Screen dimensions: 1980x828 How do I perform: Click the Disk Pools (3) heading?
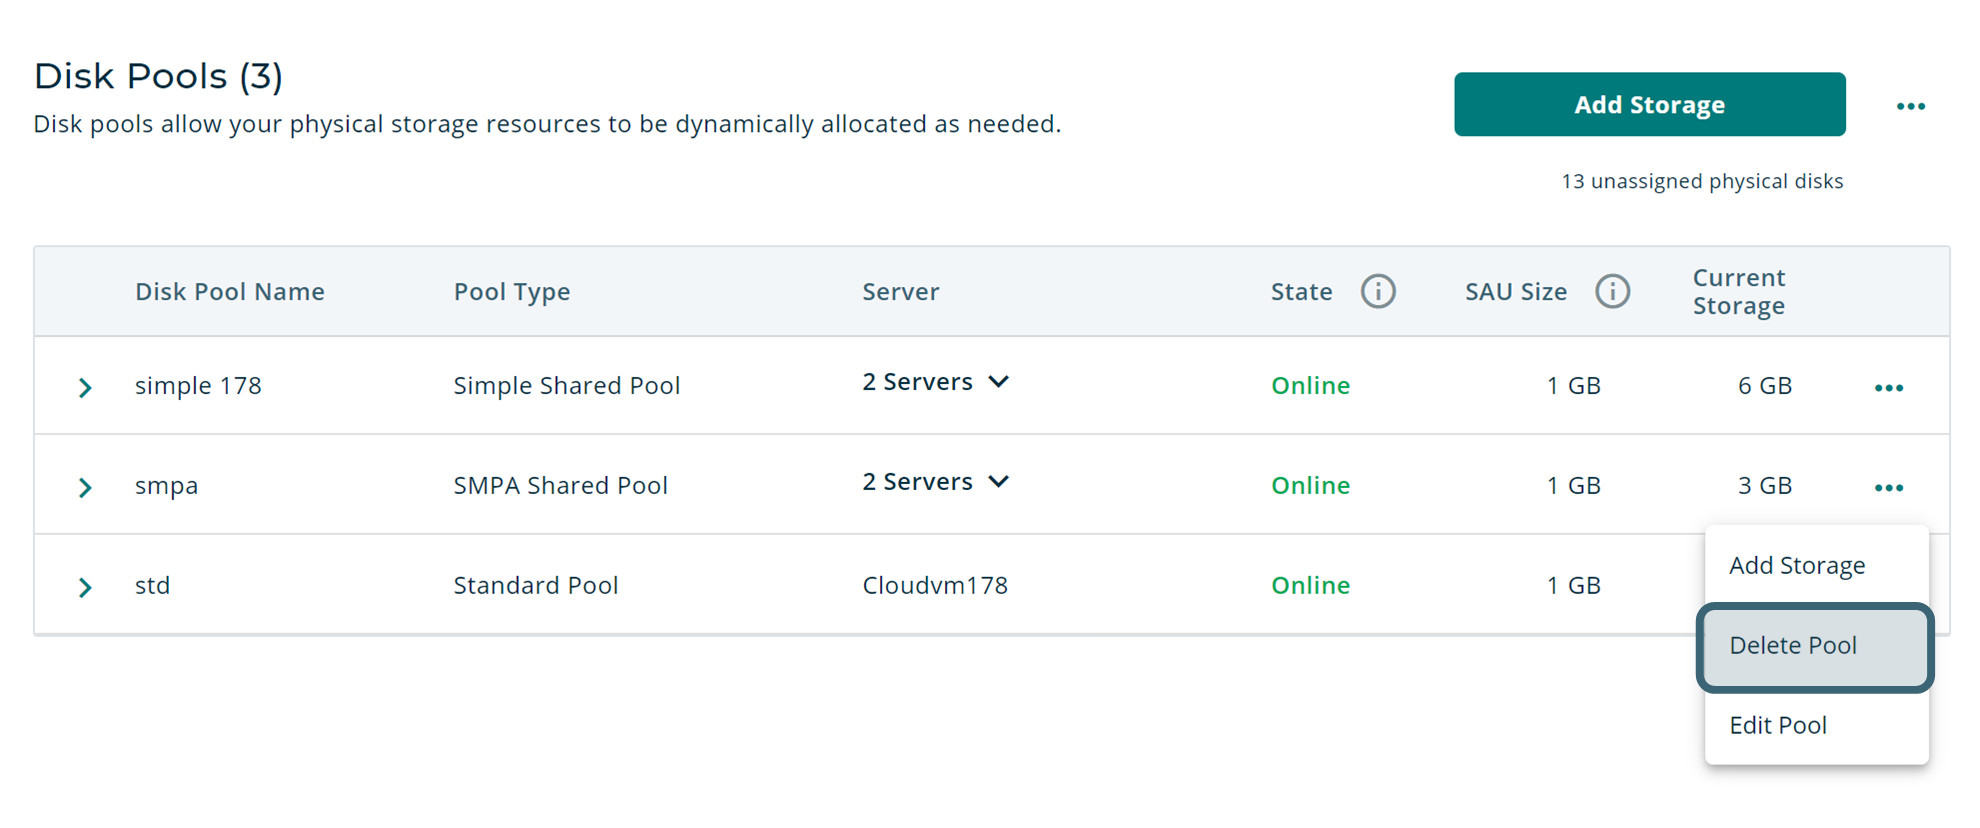point(158,76)
